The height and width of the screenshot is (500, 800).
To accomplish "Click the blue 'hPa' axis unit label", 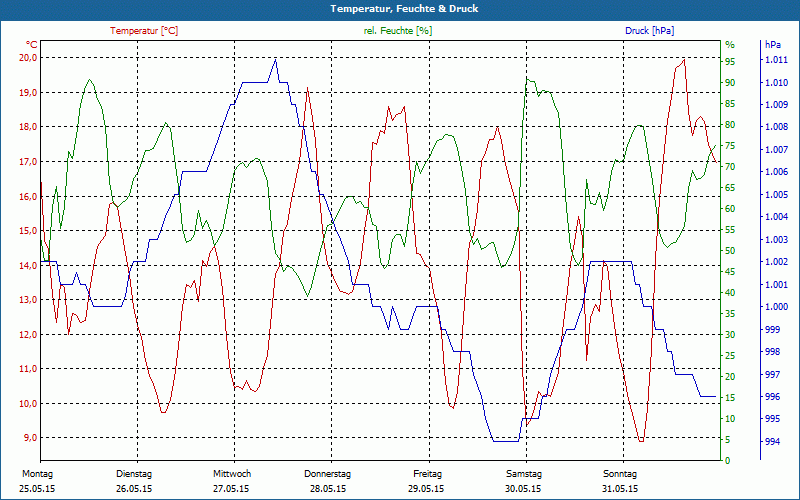I will coord(773,45).
